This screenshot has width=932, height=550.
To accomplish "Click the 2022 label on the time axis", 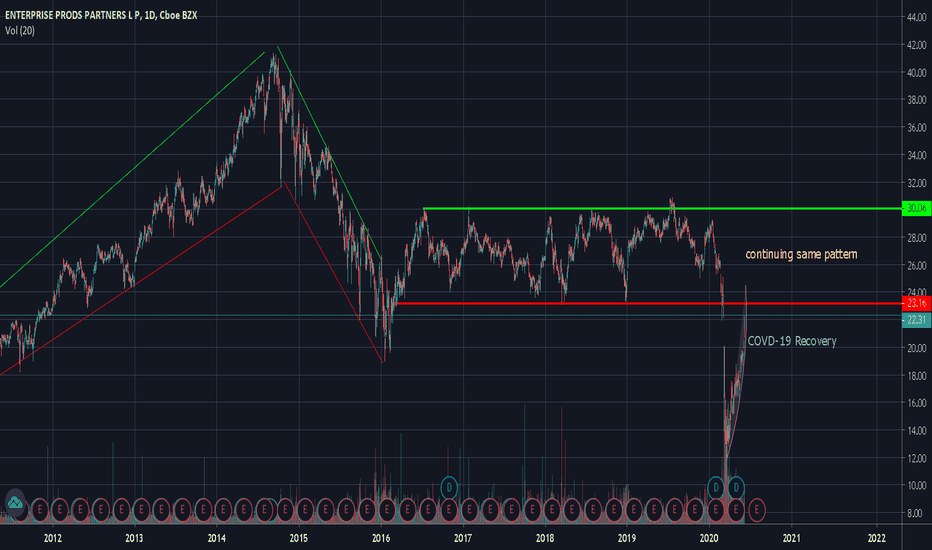I will (x=877, y=538).
